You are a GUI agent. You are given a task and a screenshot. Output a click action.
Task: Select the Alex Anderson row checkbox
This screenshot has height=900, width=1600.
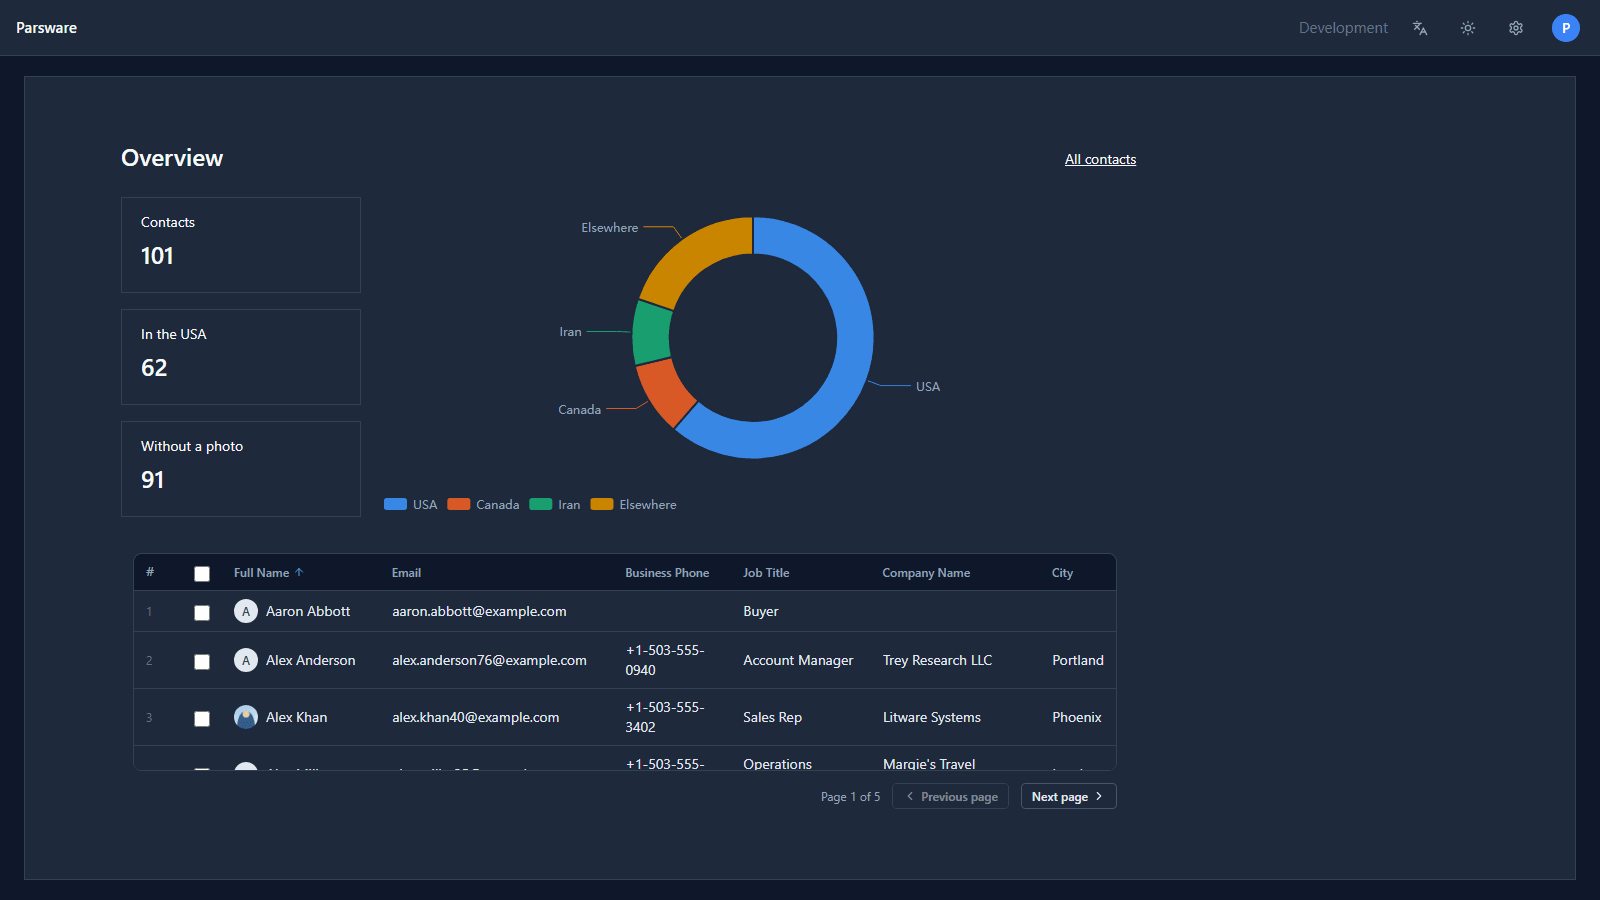[x=202, y=662]
